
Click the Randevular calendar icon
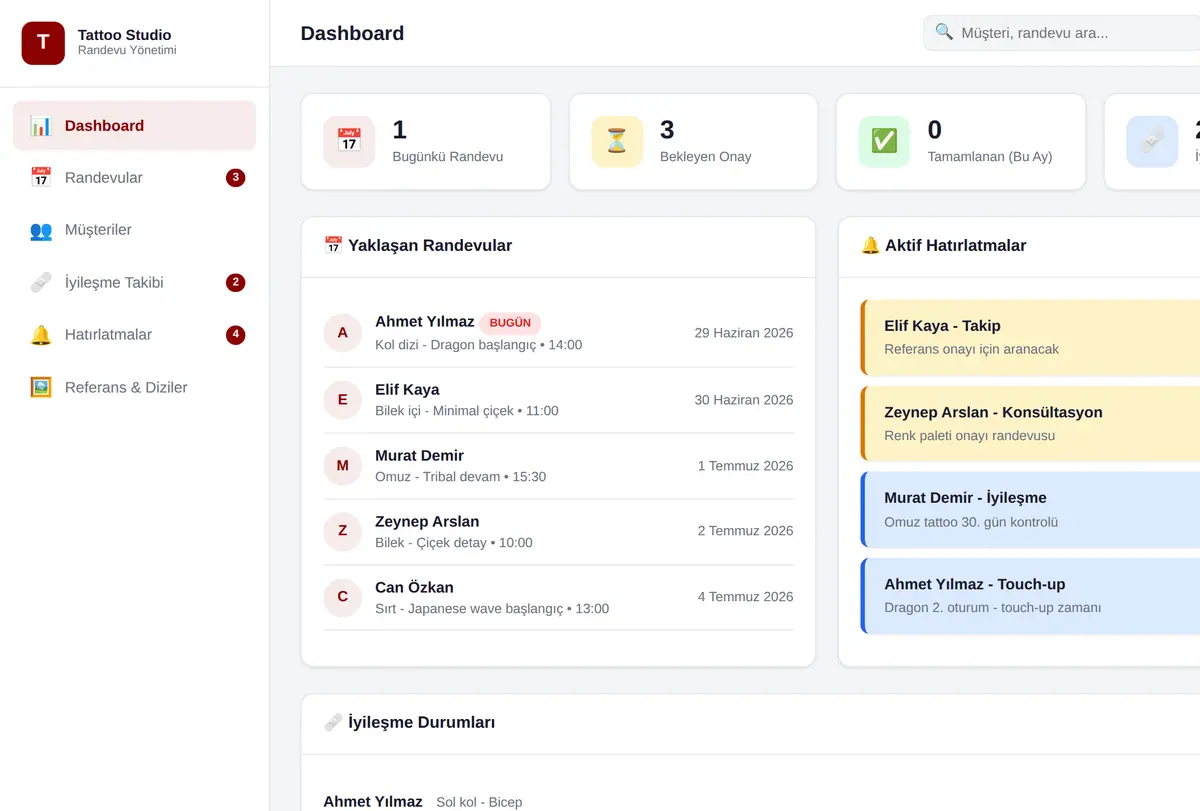tap(41, 178)
